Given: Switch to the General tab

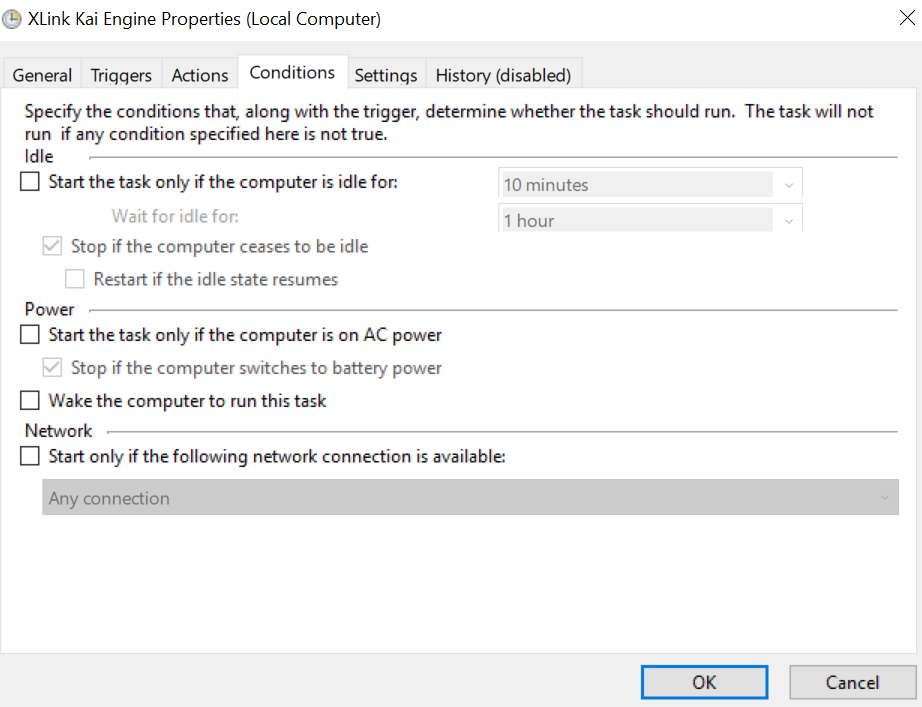Looking at the screenshot, I should (x=42, y=75).
